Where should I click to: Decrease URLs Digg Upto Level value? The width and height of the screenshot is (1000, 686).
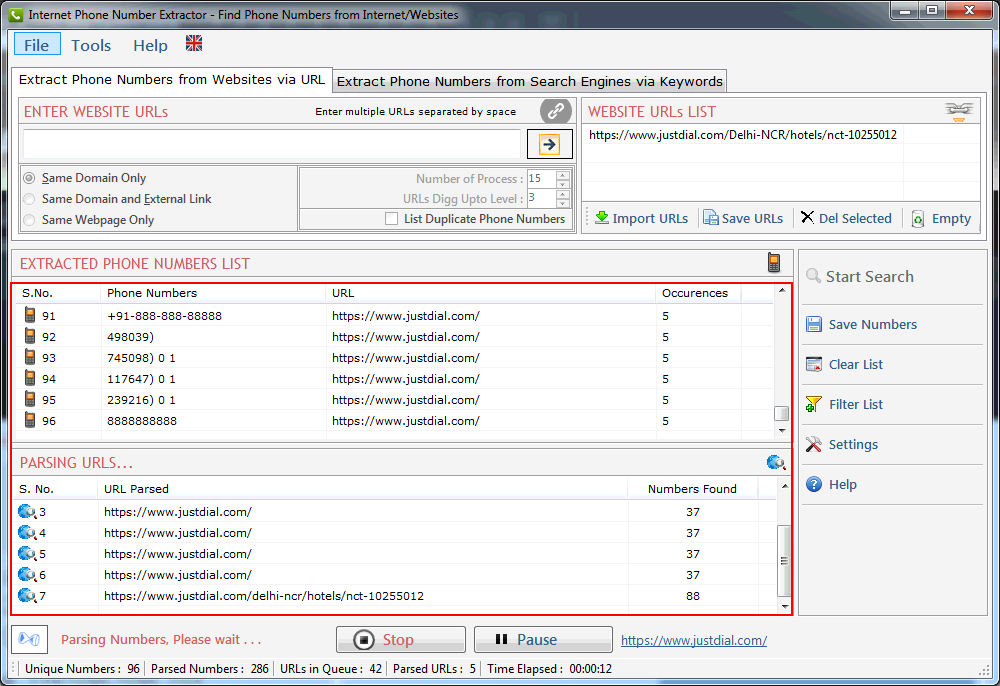[x=562, y=203]
